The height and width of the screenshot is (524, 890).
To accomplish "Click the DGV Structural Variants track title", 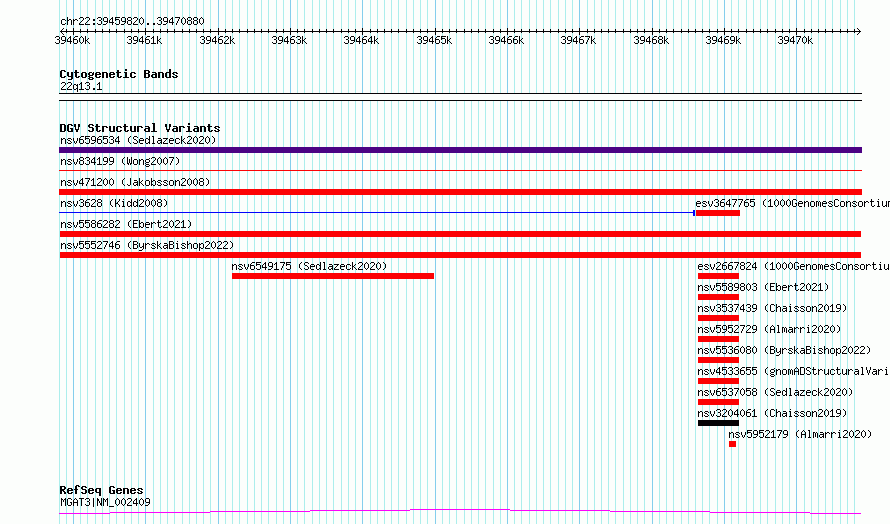I will (140, 128).
